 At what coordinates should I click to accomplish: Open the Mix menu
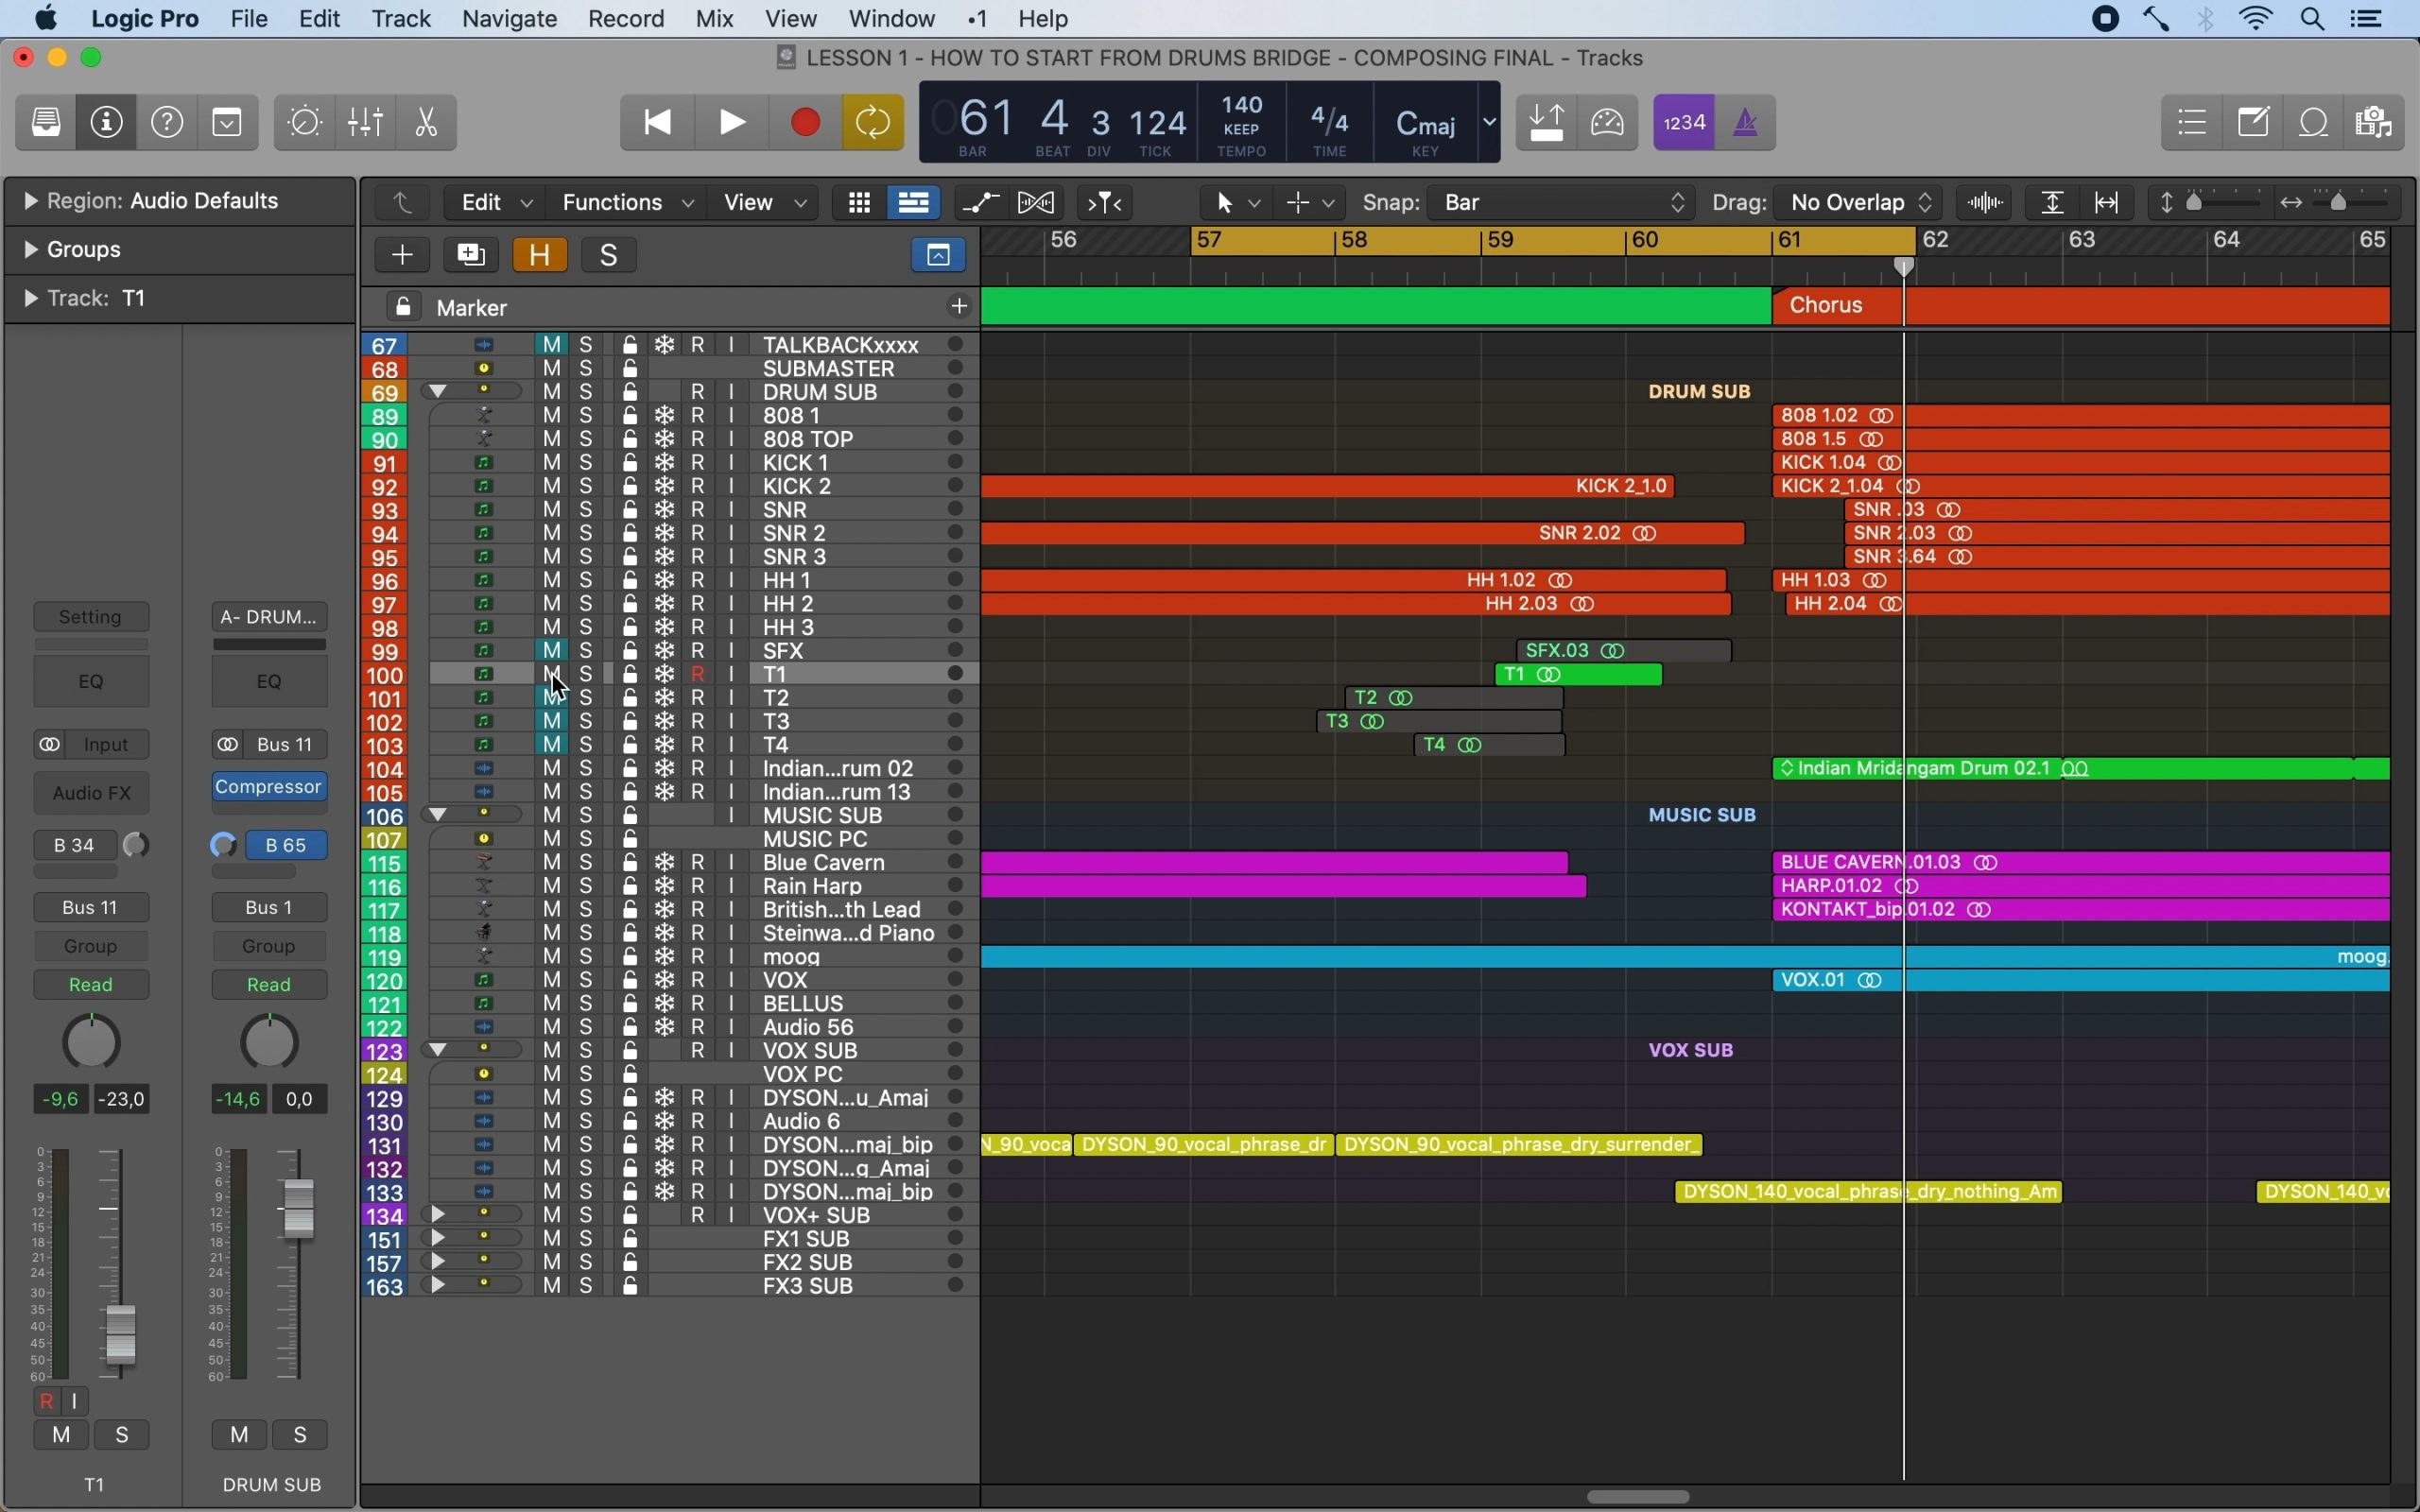pyautogui.click(x=715, y=19)
